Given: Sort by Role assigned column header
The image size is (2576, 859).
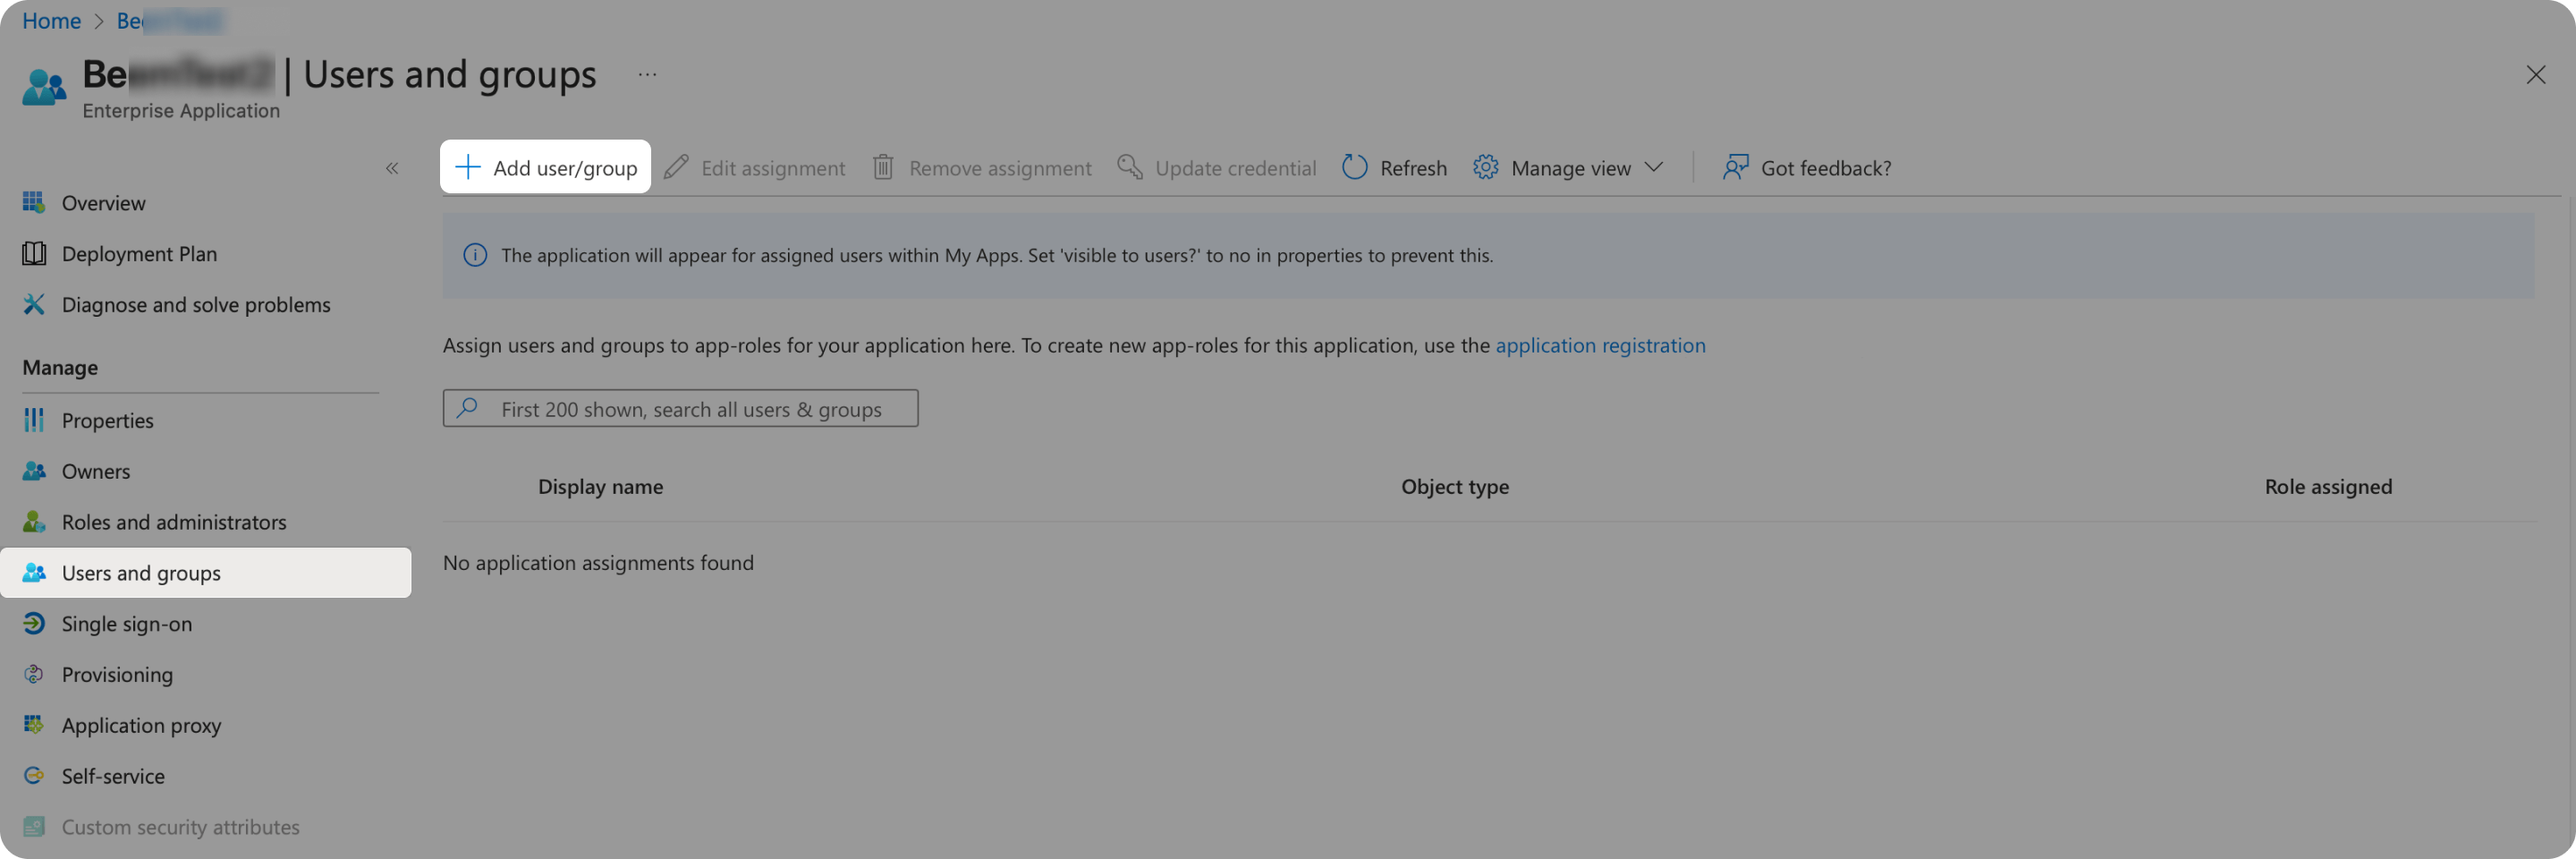Looking at the screenshot, I should (x=2328, y=486).
